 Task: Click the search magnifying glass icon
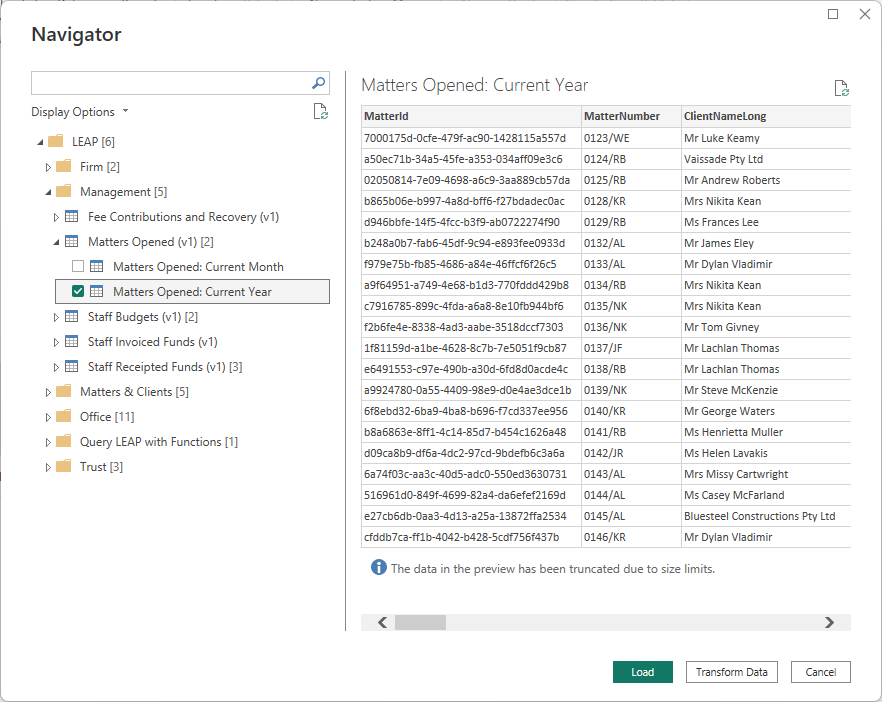(317, 83)
